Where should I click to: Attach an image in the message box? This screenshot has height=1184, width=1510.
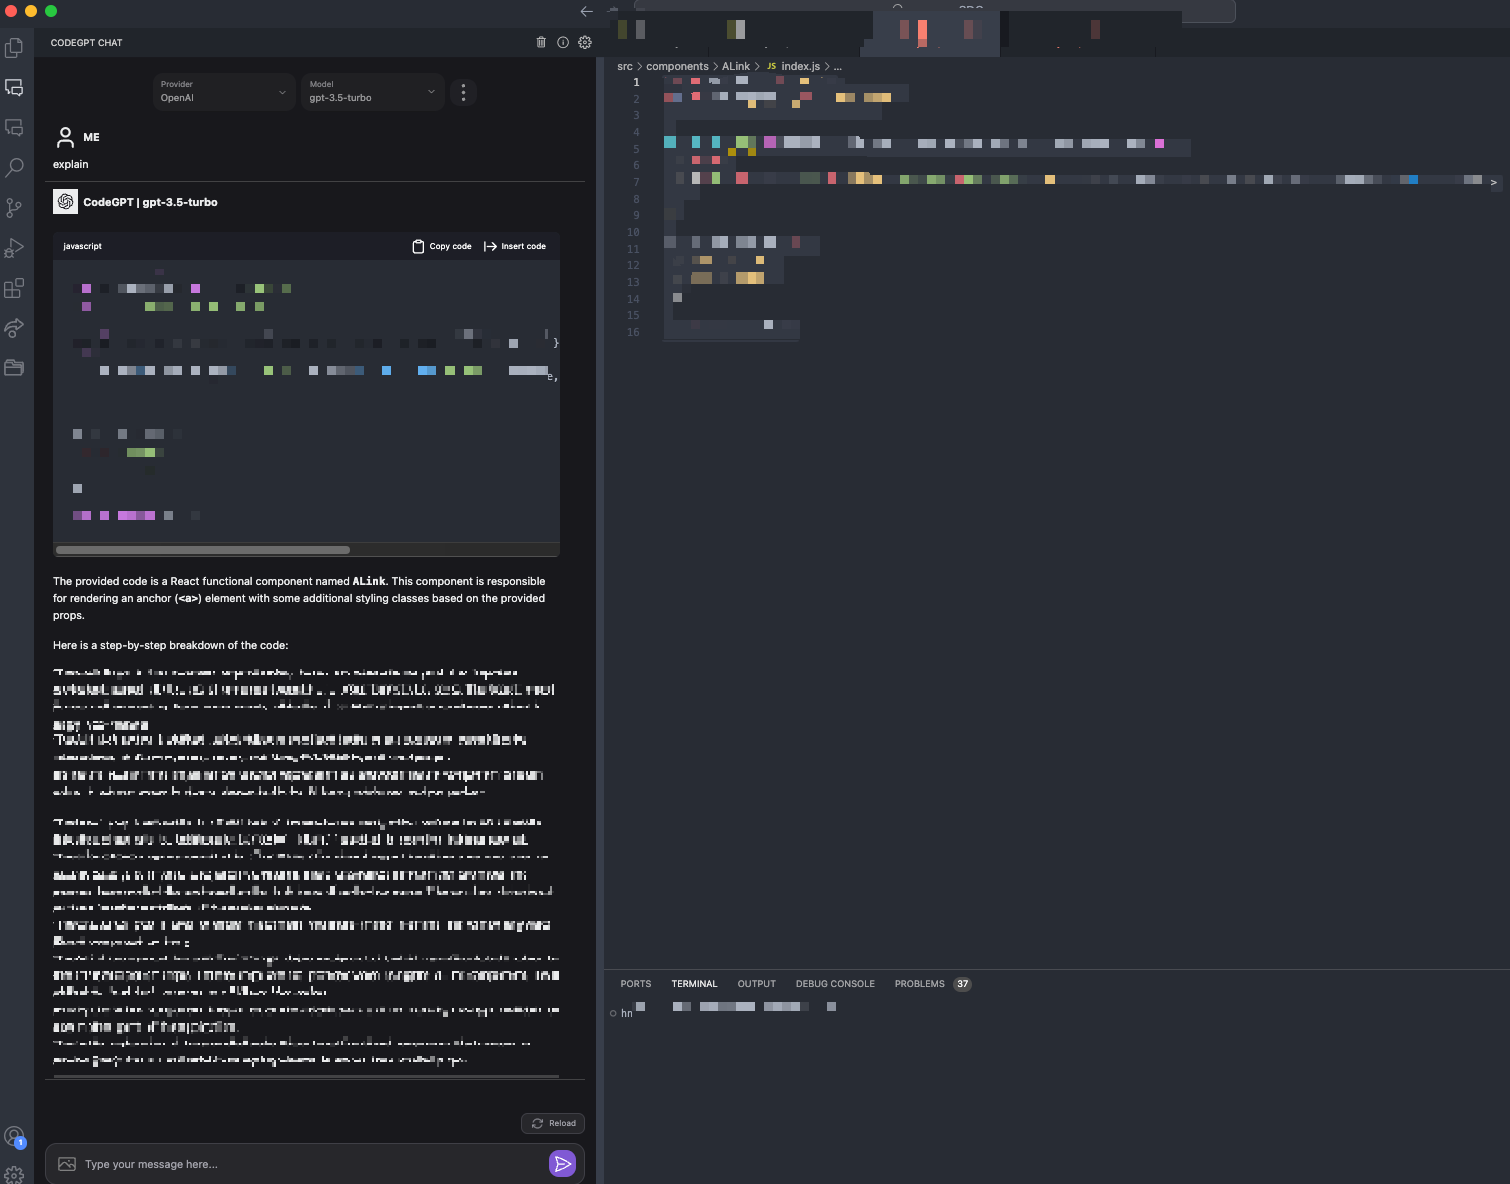click(66, 1163)
